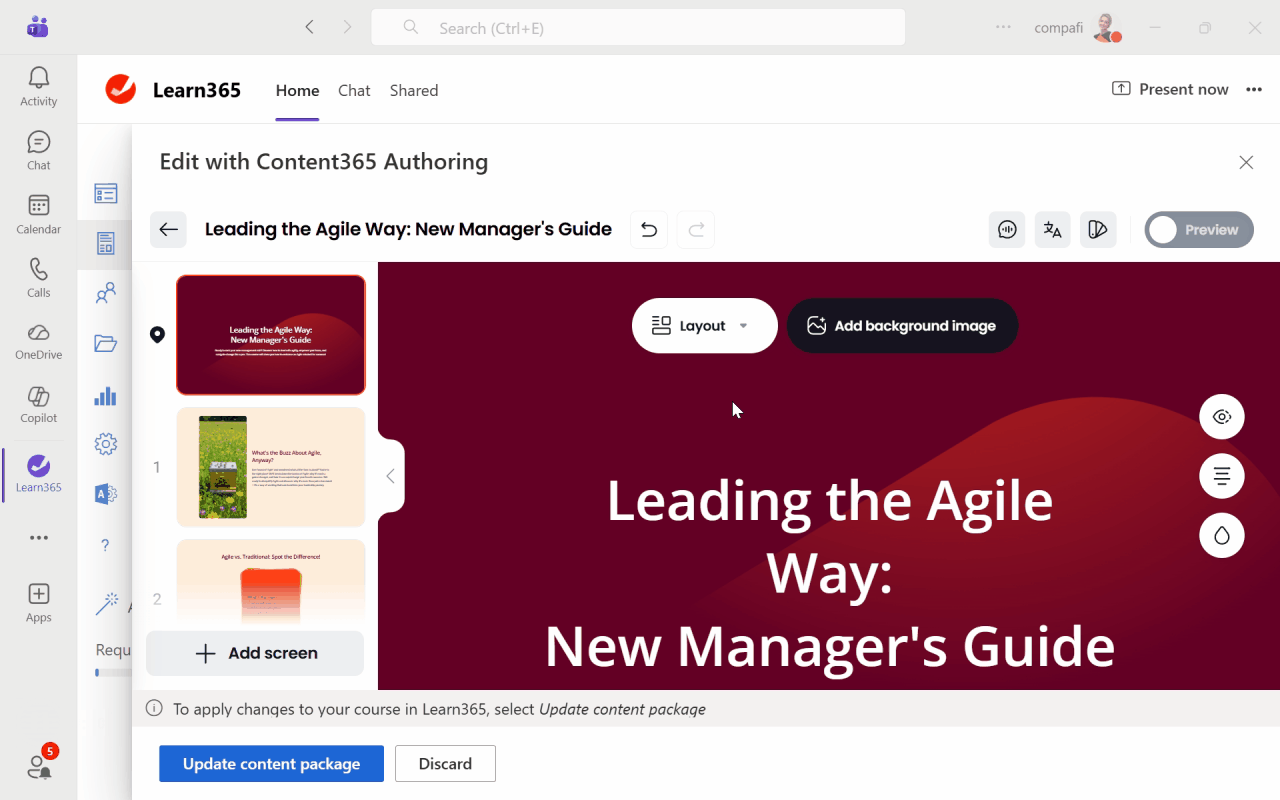Open the color palette swatches icon
Image resolution: width=1280 pixels, height=800 pixels.
pos(1098,229)
